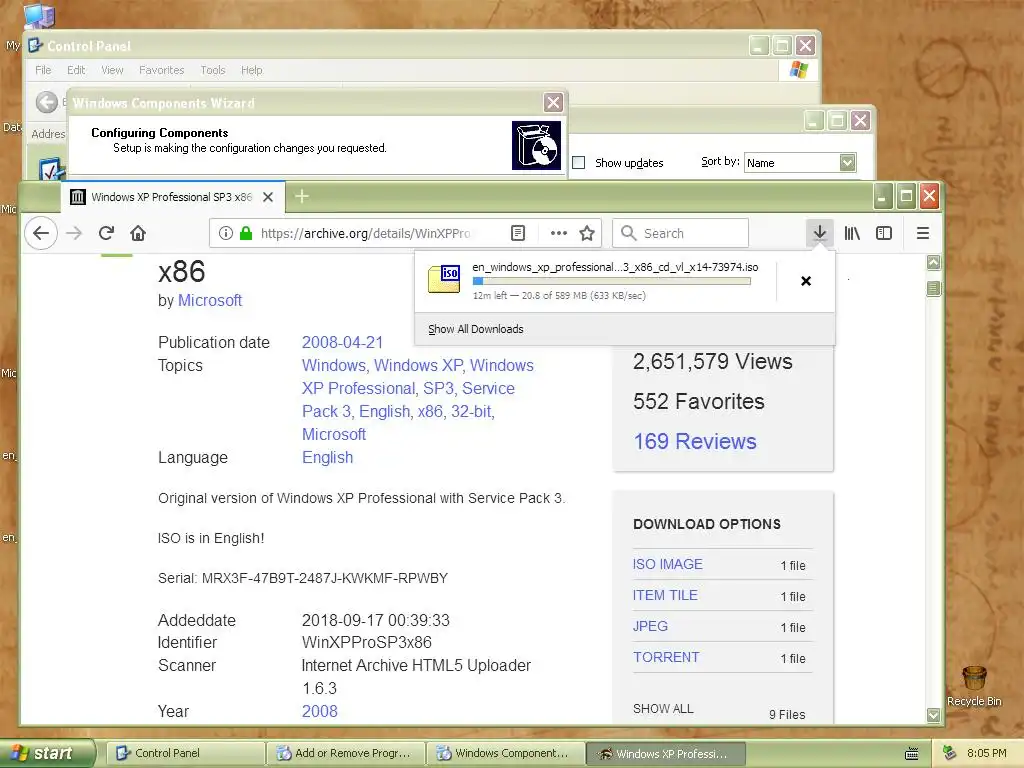This screenshot has height=768, width=1024.
Task: Show the Firefox sidebars button
Action: coord(884,233)
